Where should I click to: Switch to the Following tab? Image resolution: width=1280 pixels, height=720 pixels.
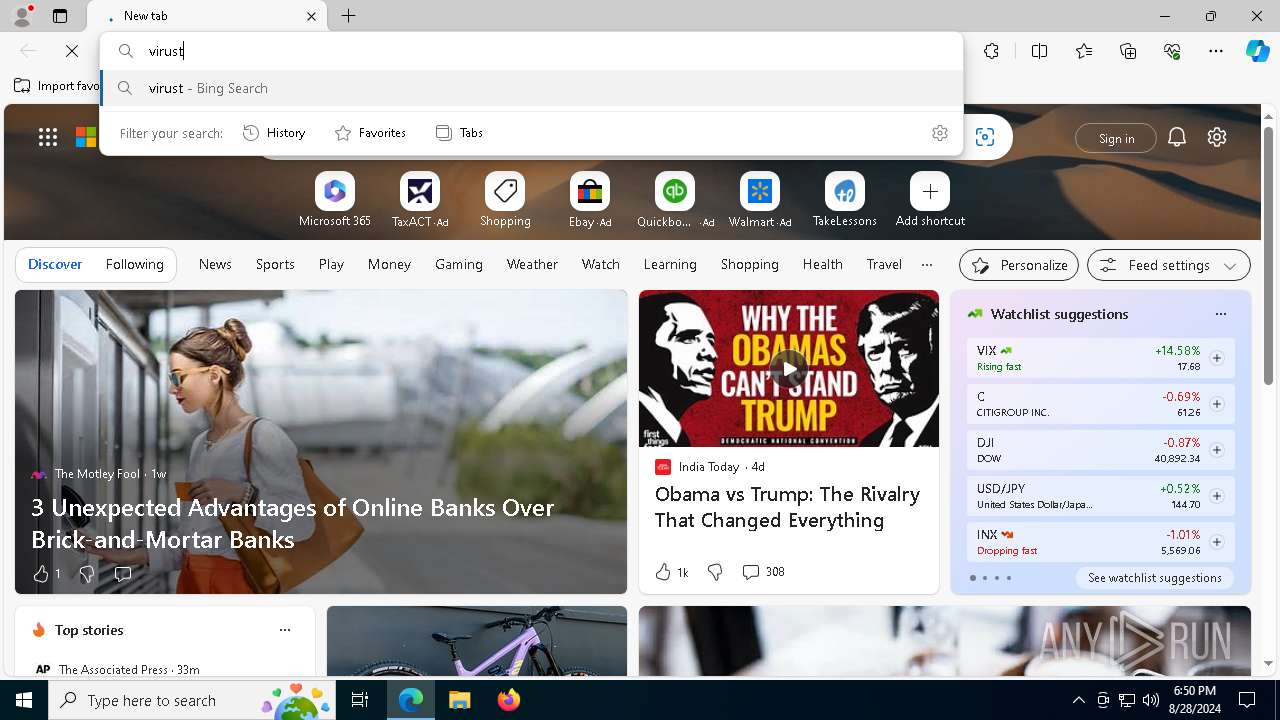pyautogui.click(x=134, y=264)
